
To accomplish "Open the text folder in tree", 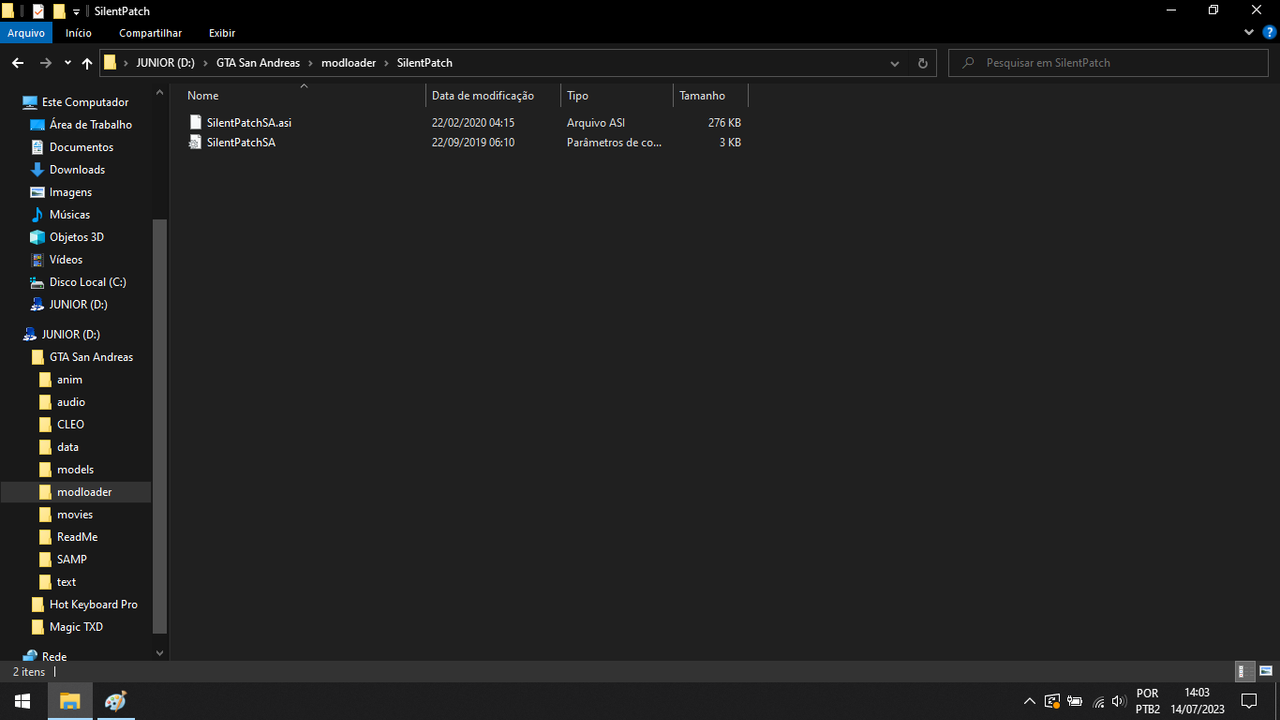I will pos(66,582).
